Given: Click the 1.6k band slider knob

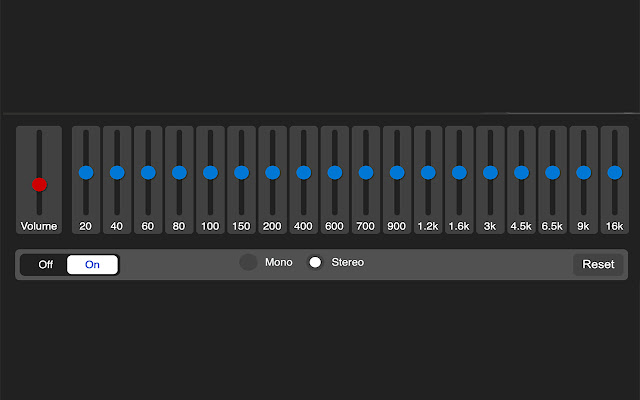Looking at the screenshot, I should (x=459, y=173).
